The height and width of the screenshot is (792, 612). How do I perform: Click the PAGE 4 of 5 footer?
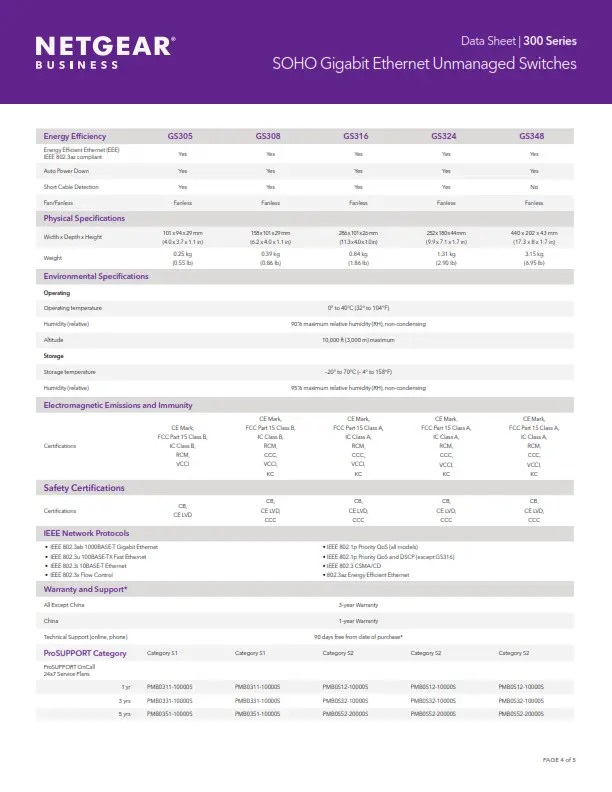point(559,761)
